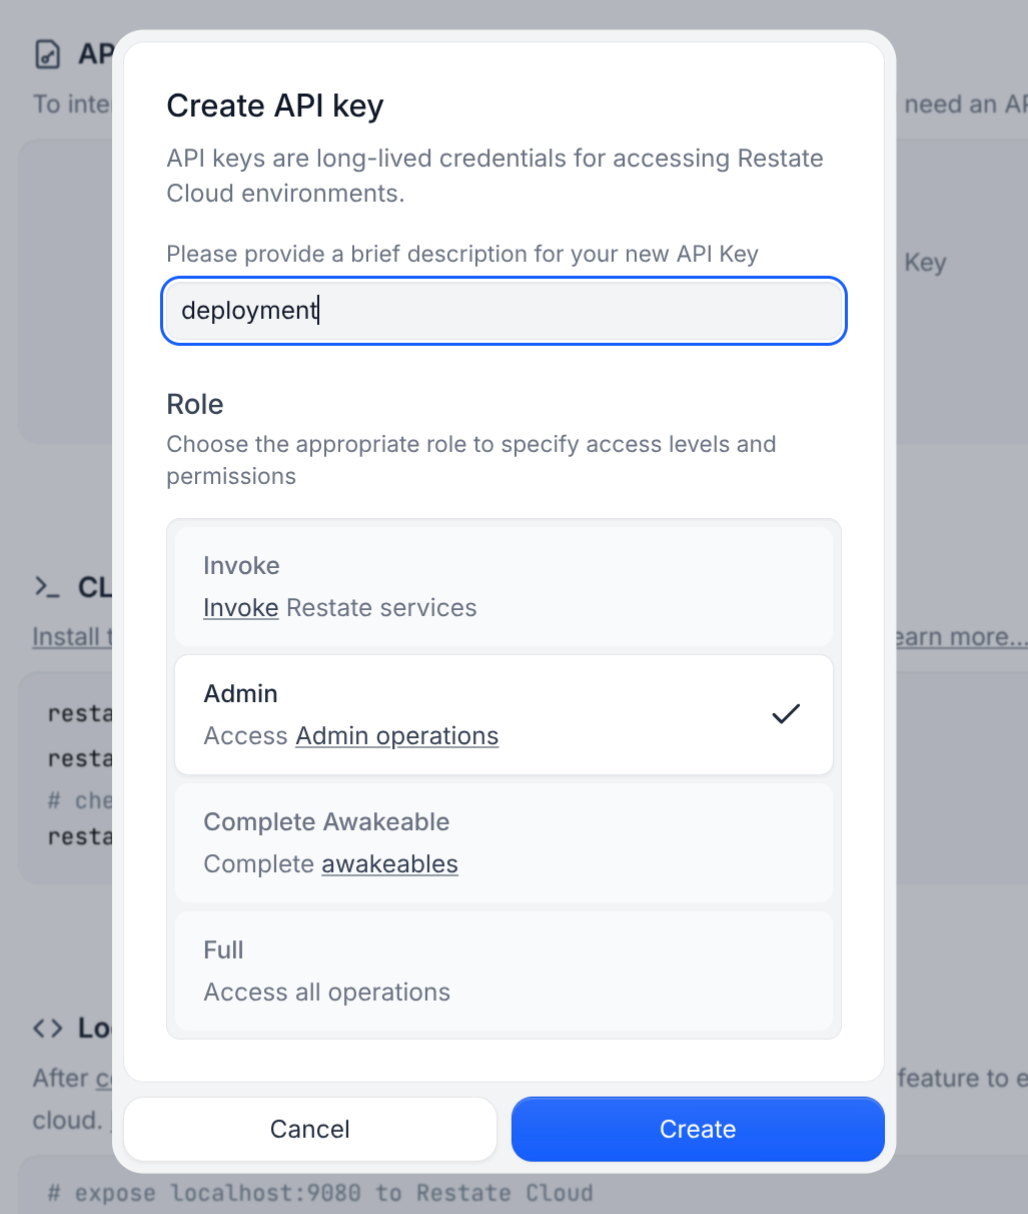Click the Access all operations description
1028x1214 pixels.
point(327,992)
